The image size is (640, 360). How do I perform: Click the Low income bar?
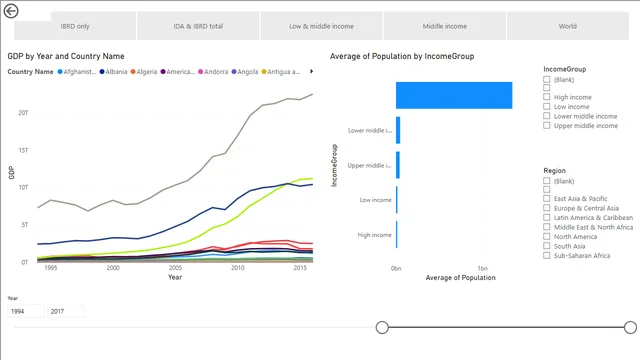(x=397, y=200)
